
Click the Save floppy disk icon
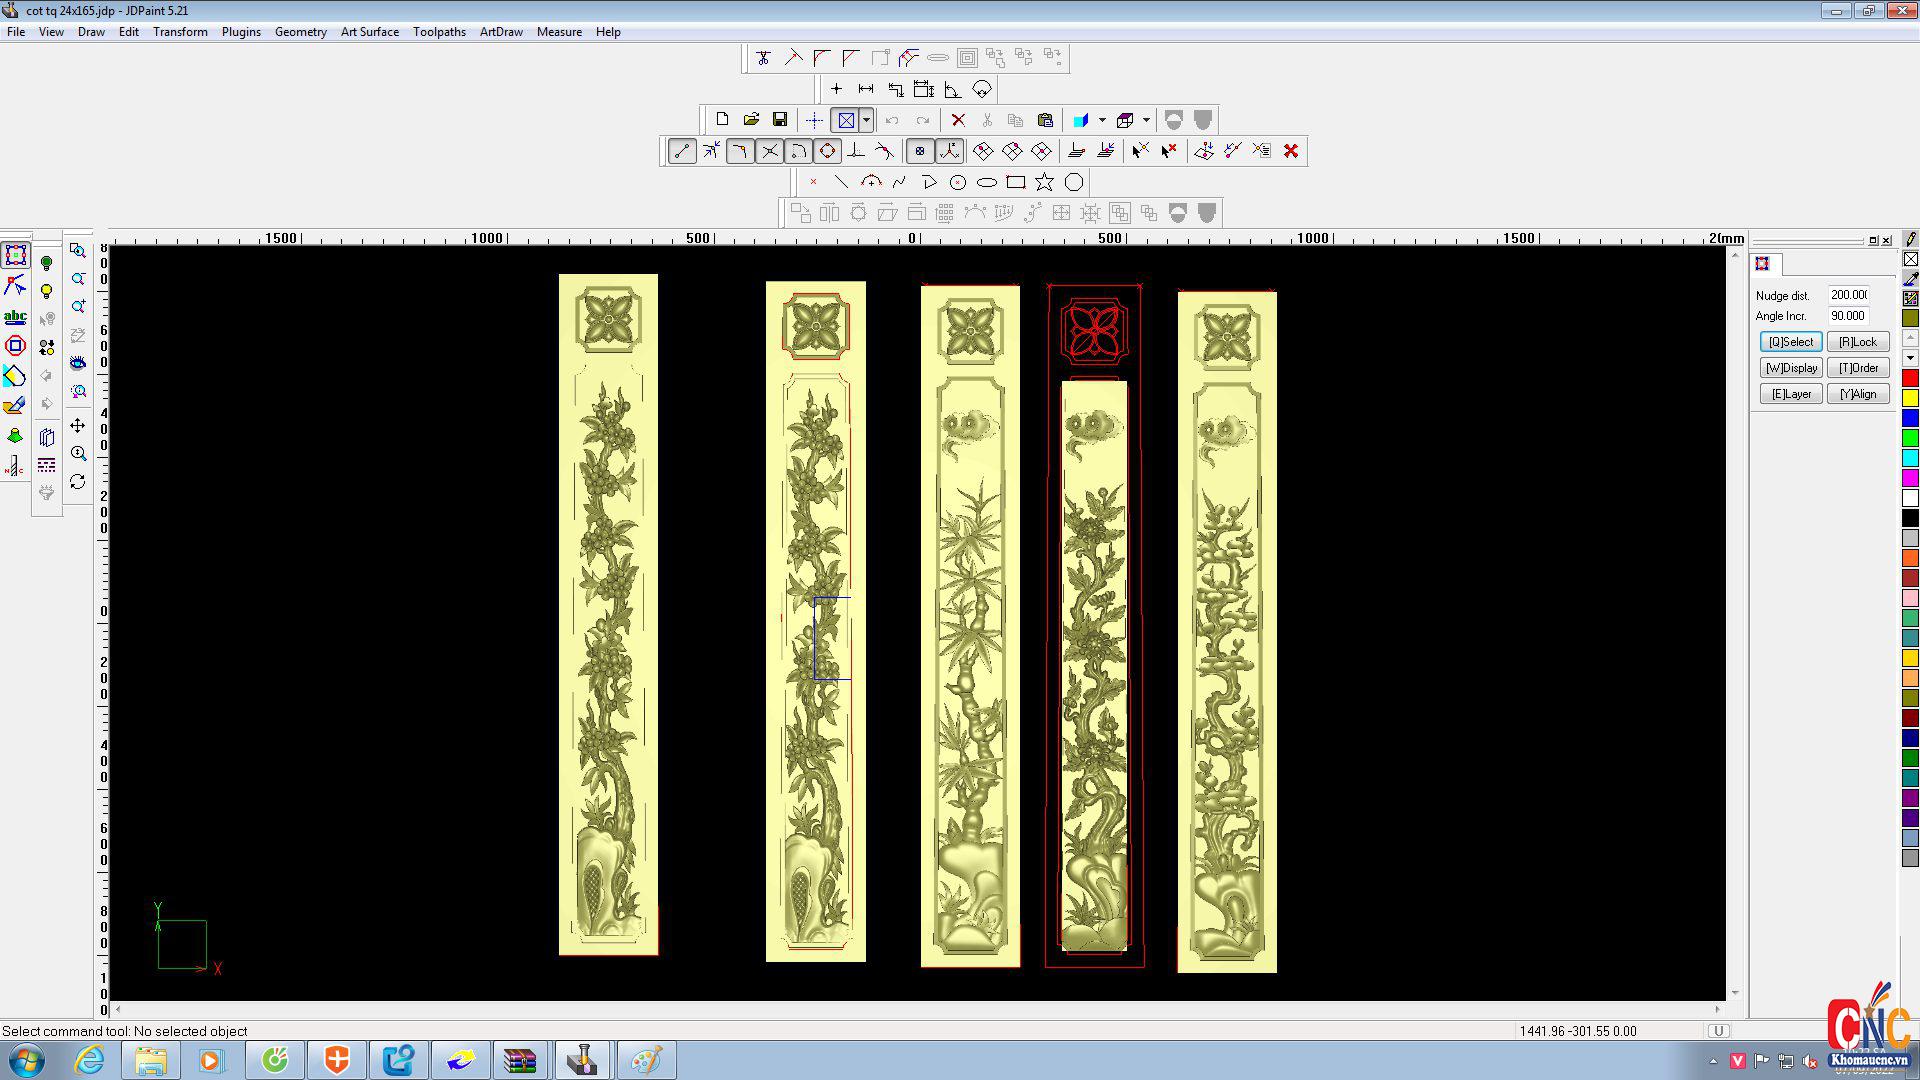click(780, 120)
